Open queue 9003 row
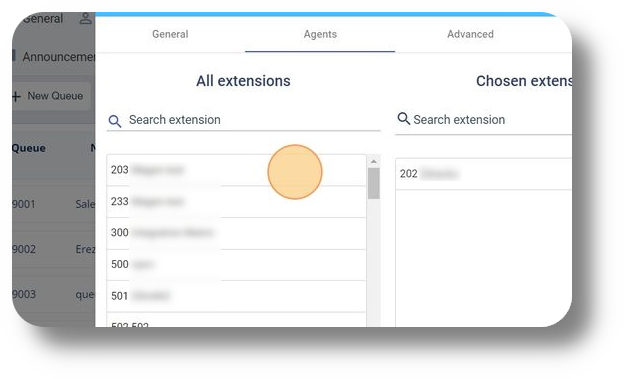Screen dimensions: 624x379 click(x=53, y=294)
